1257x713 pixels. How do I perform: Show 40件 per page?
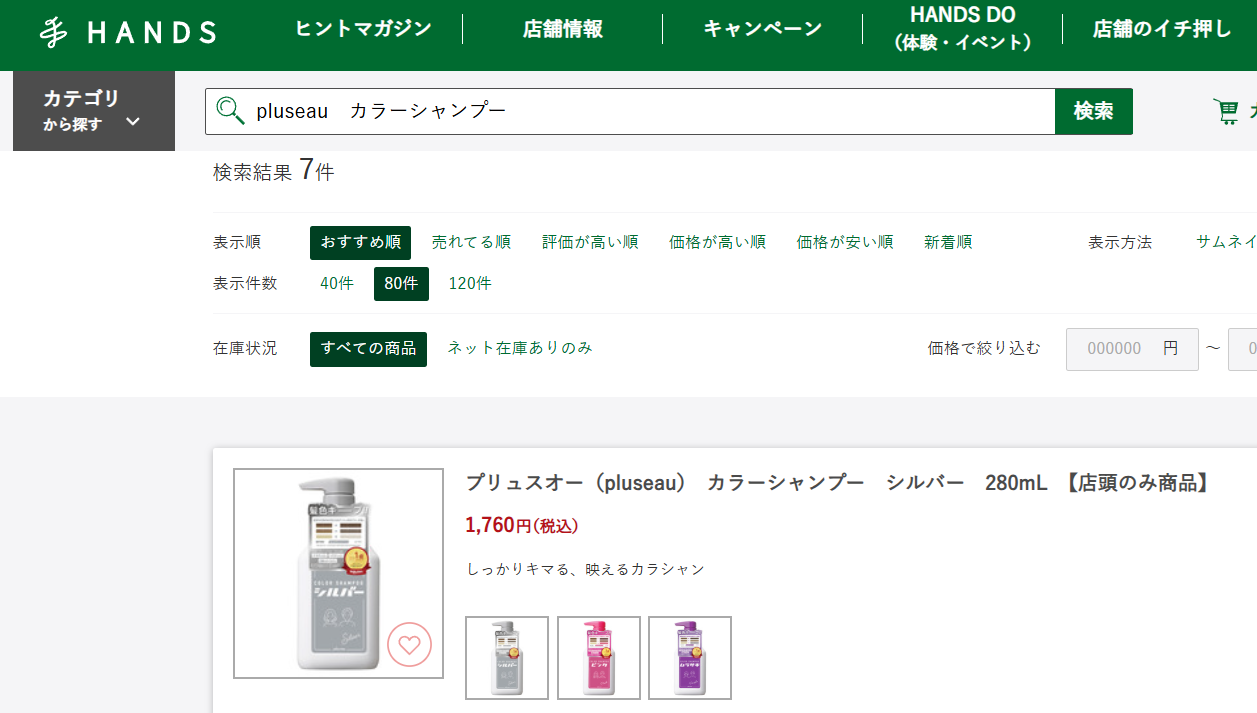tap(337, 283)
